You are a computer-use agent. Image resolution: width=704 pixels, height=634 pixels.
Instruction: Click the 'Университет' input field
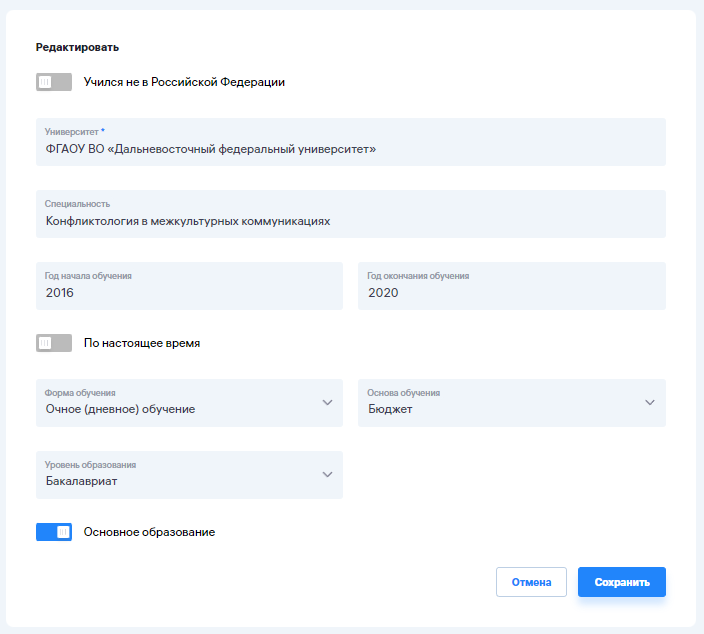click(x=350, y=142)
